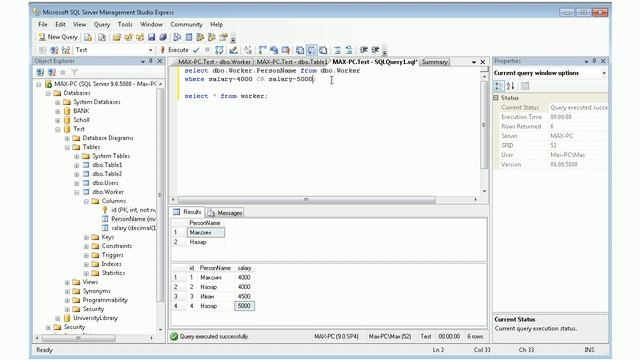Collapse the dbo.Worker table node
The image size is (640, 360).
(77, 192)
